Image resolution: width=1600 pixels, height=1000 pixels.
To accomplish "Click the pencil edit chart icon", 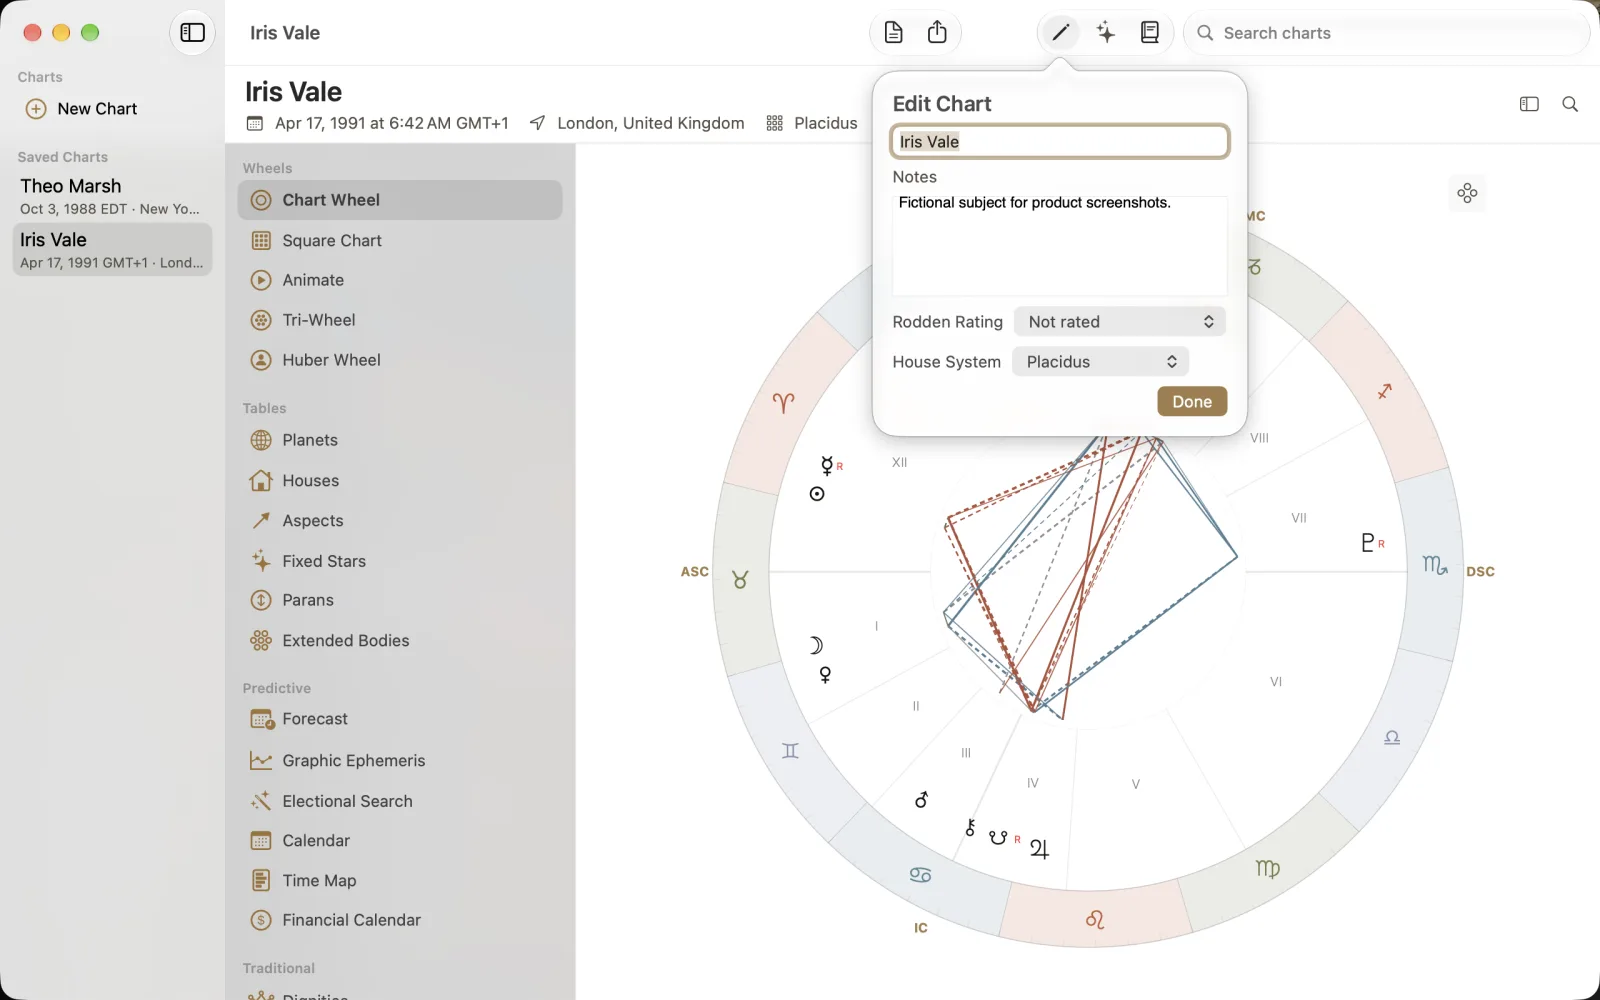I will point(1061,33).
